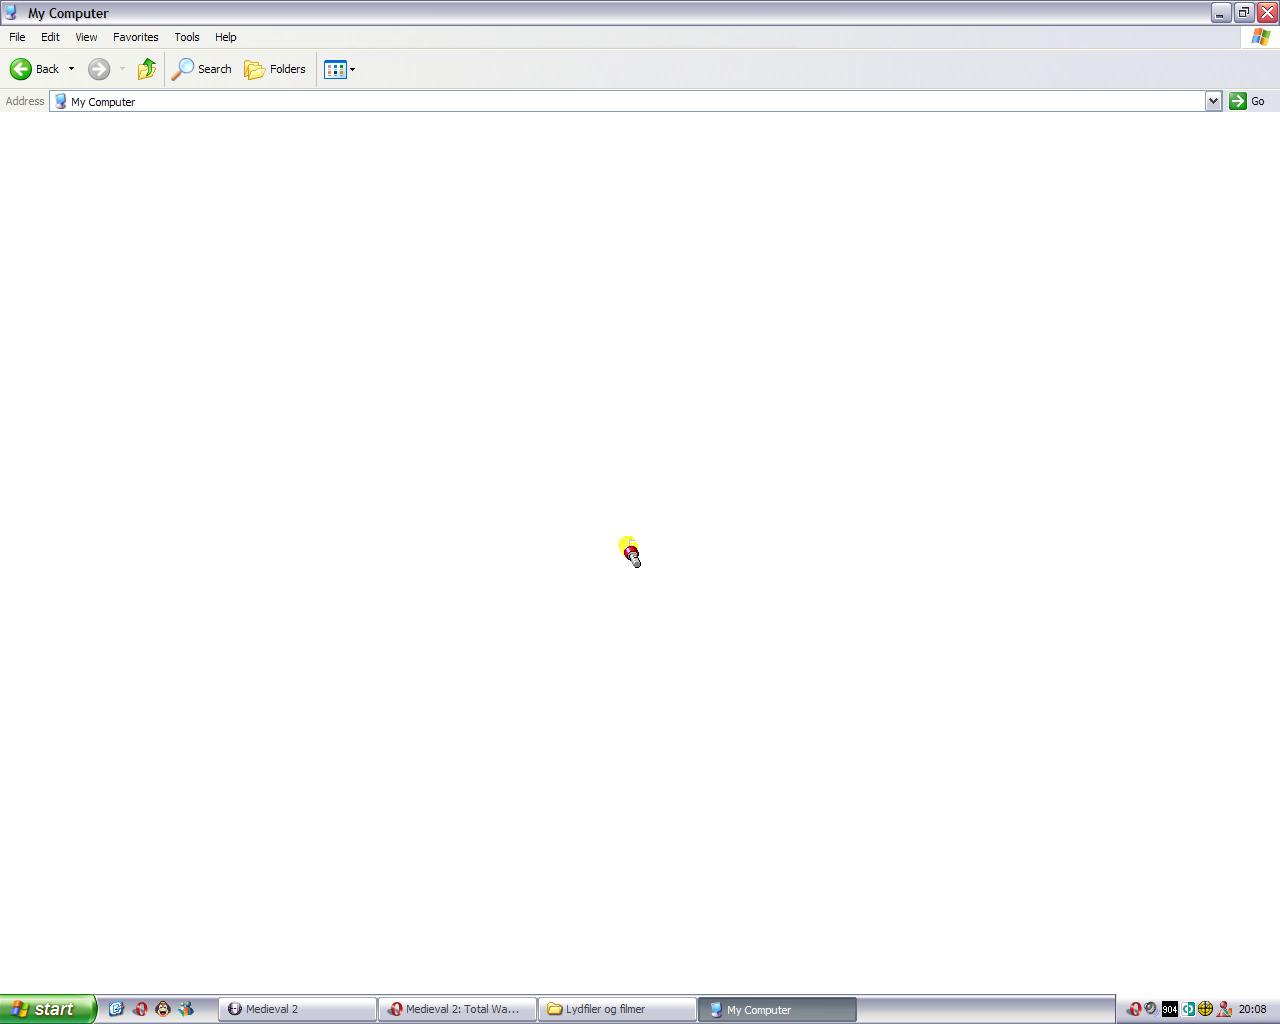Launch the monkey face Quick Launch icon
This screenshot has width=1280, height=1024.
click(x=163, y=1009)
